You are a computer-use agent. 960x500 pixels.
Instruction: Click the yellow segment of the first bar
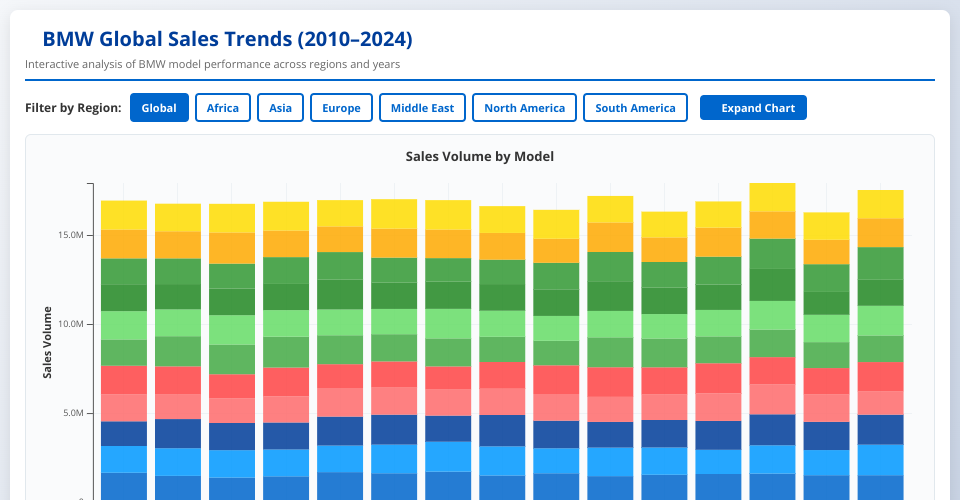point(124,215)
